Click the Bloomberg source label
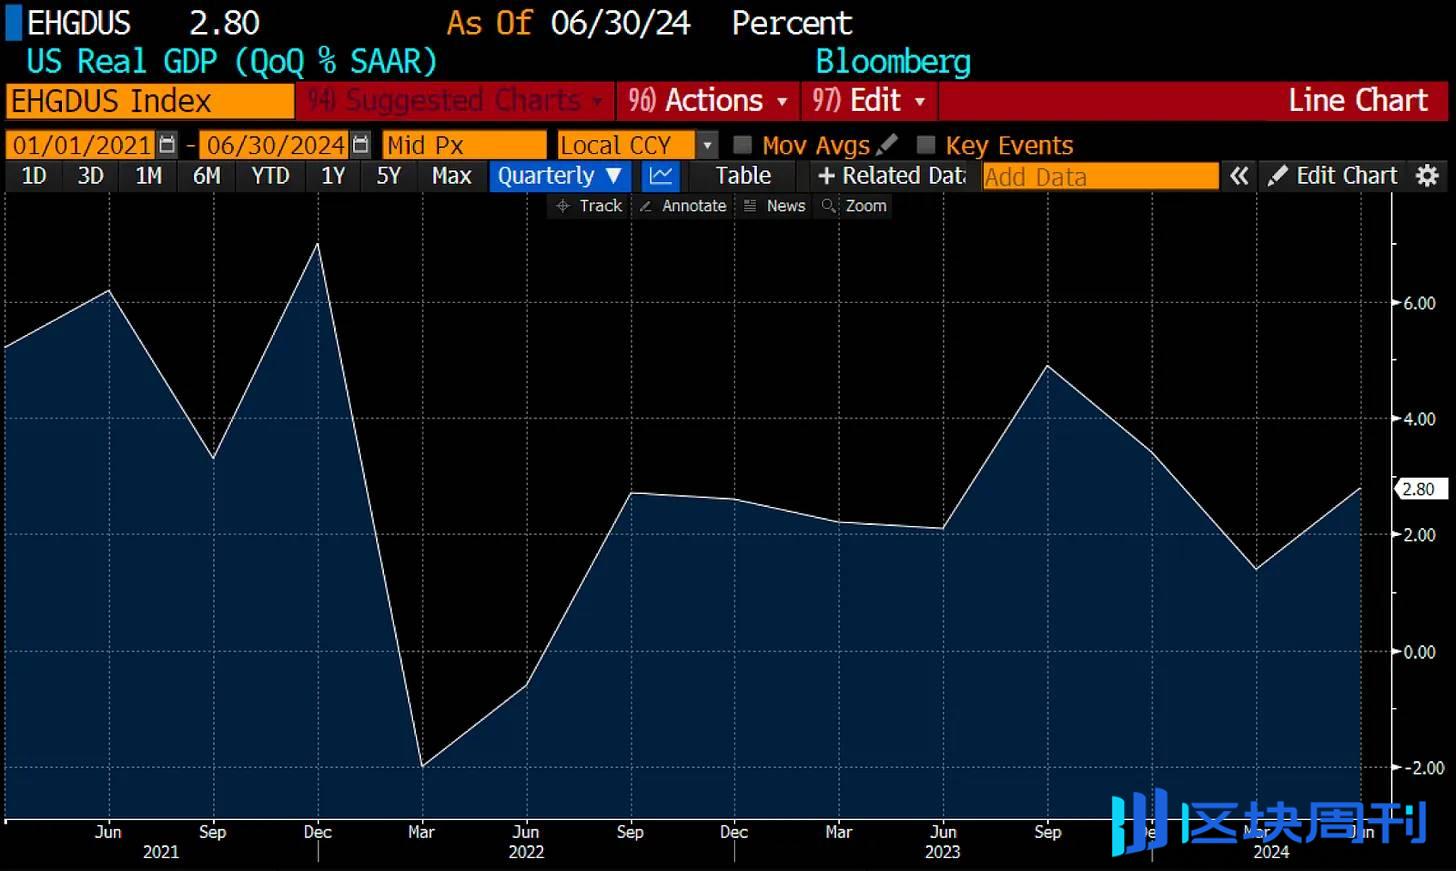 point(893,62)
